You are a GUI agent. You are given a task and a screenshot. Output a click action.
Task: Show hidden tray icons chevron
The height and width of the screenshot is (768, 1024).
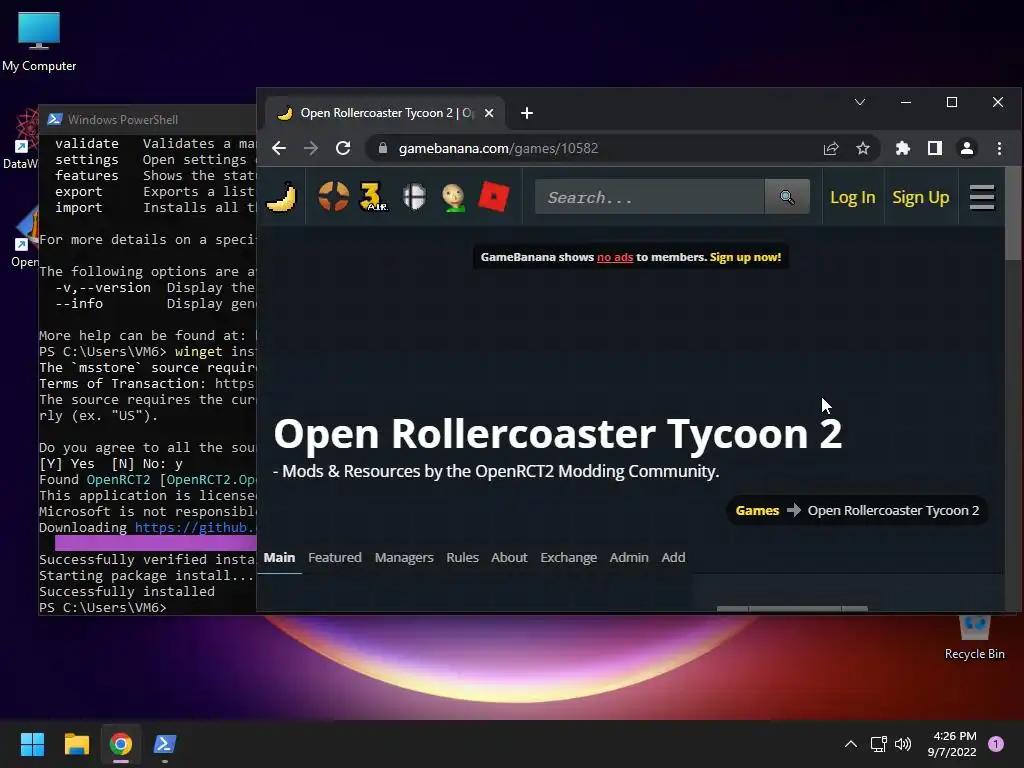tap(850, 744)
